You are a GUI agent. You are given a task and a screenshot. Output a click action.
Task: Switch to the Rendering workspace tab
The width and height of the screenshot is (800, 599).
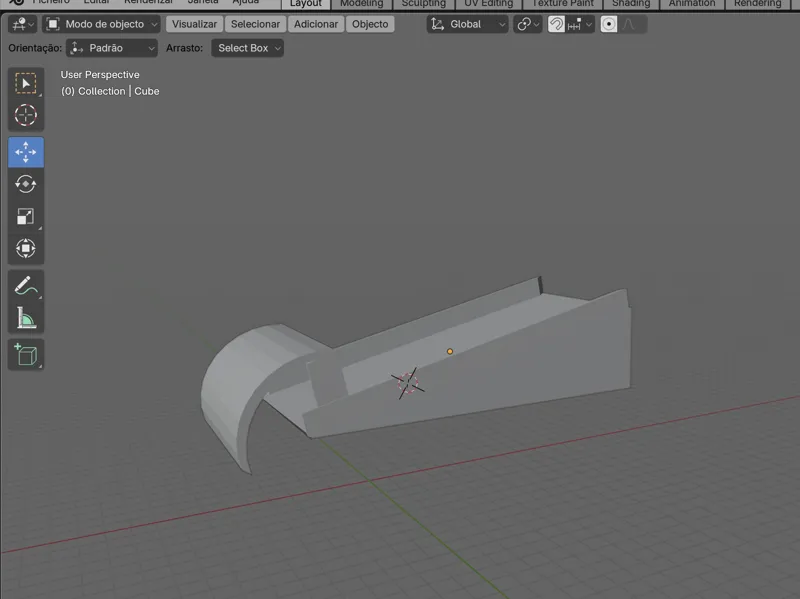[x=758, y=4]
